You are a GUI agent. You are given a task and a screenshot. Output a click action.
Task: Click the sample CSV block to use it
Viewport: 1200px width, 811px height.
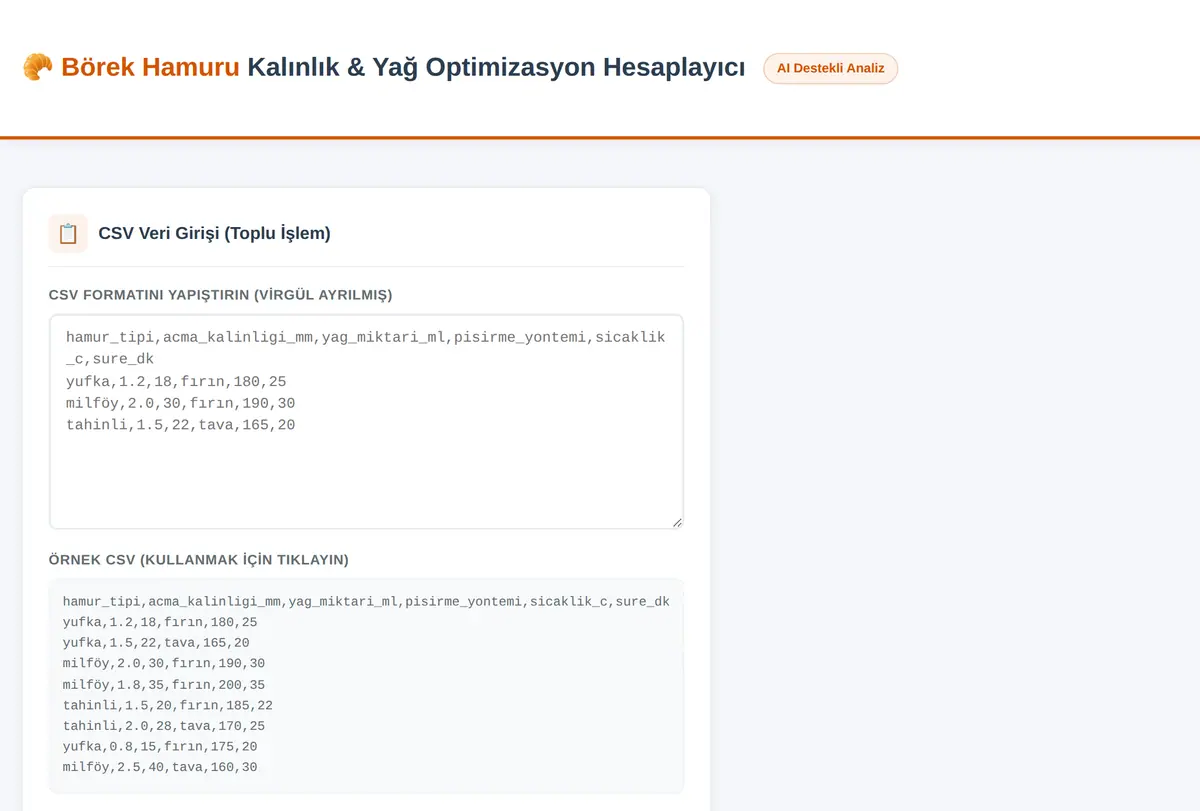click(366, 685)
